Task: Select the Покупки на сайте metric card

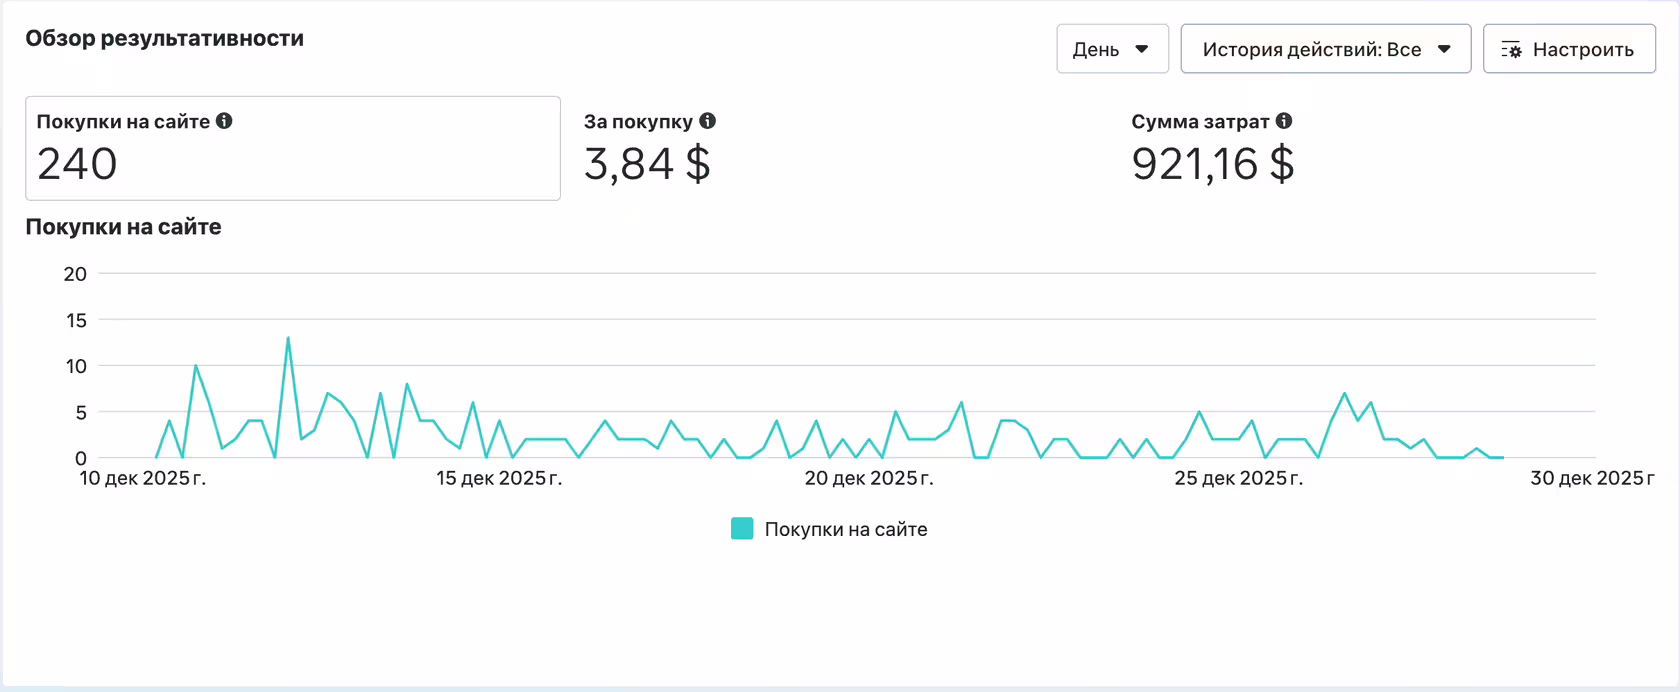Action: point(293,148)
